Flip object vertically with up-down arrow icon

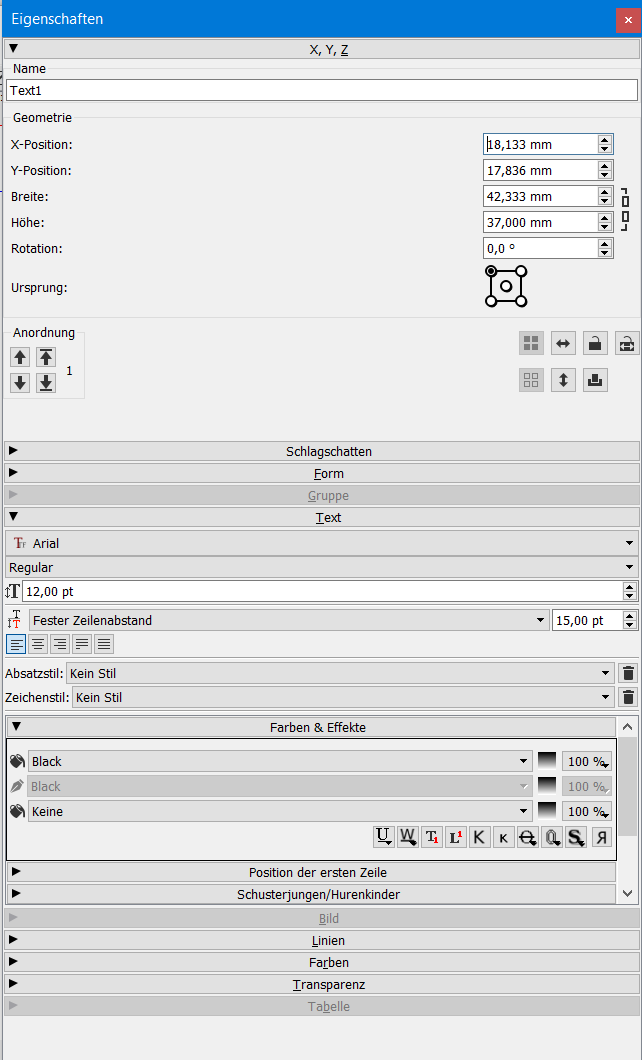(563, 380)
